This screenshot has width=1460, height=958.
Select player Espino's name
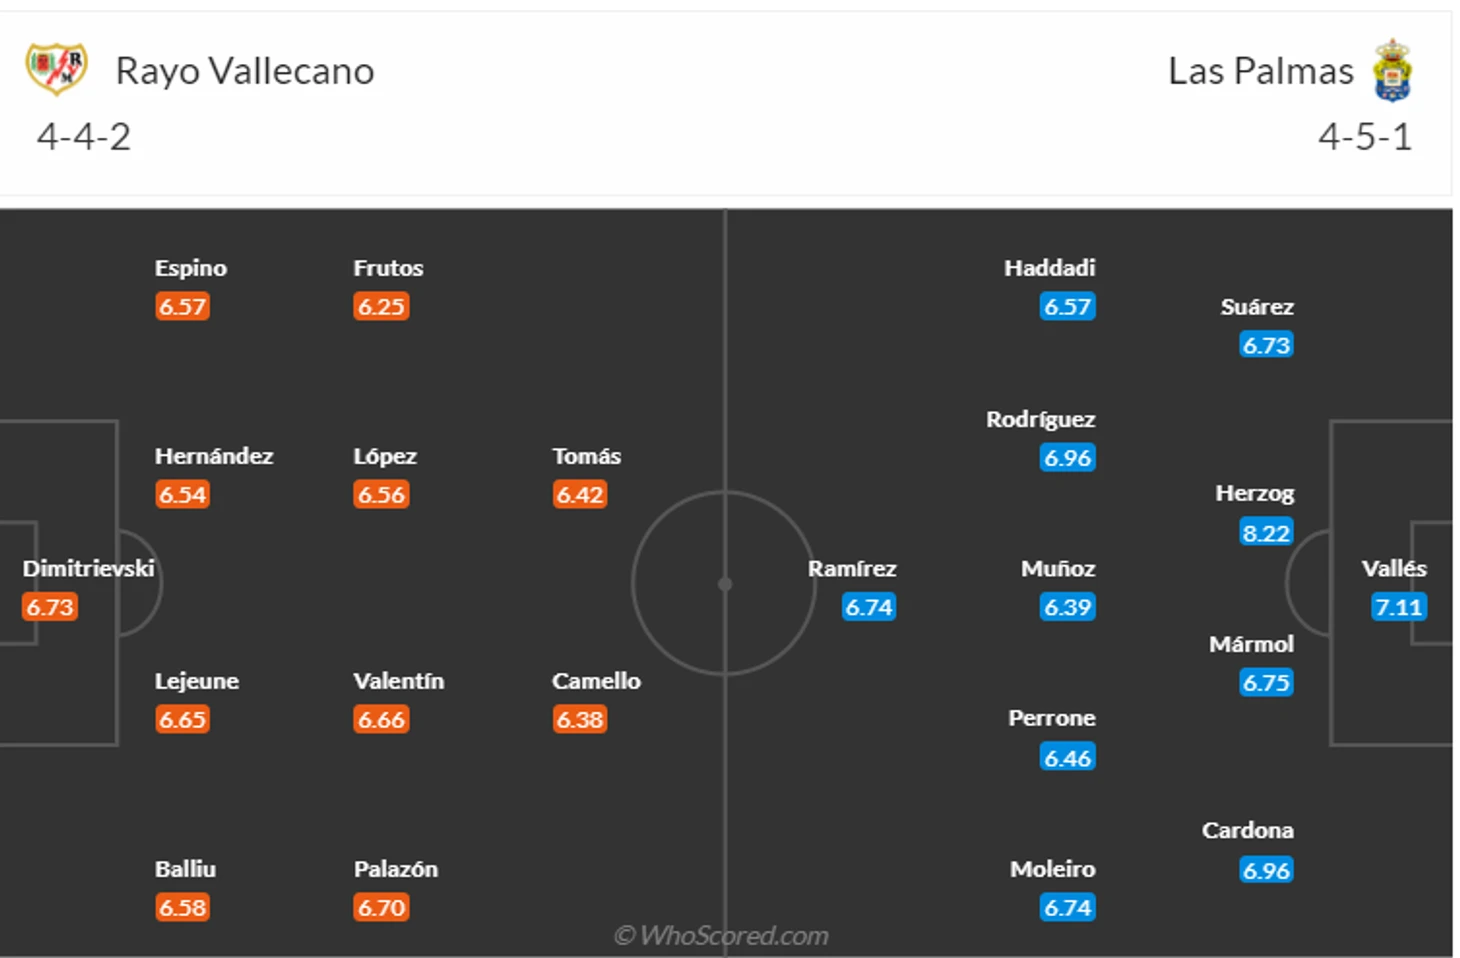pos(191,268)
